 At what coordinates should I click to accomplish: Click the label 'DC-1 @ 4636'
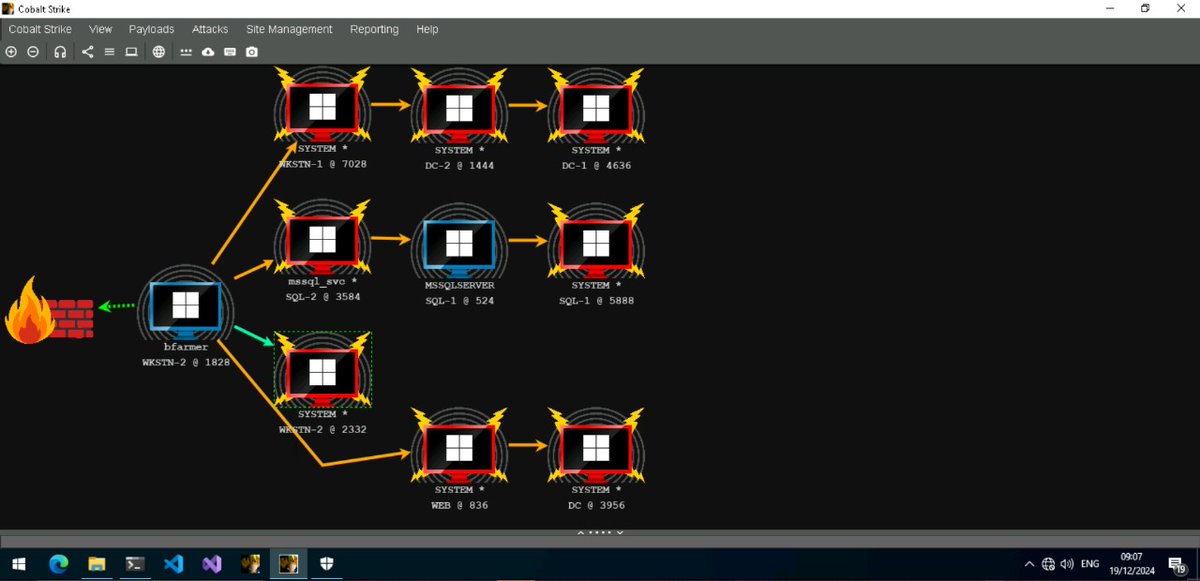(x=596, y=165)
